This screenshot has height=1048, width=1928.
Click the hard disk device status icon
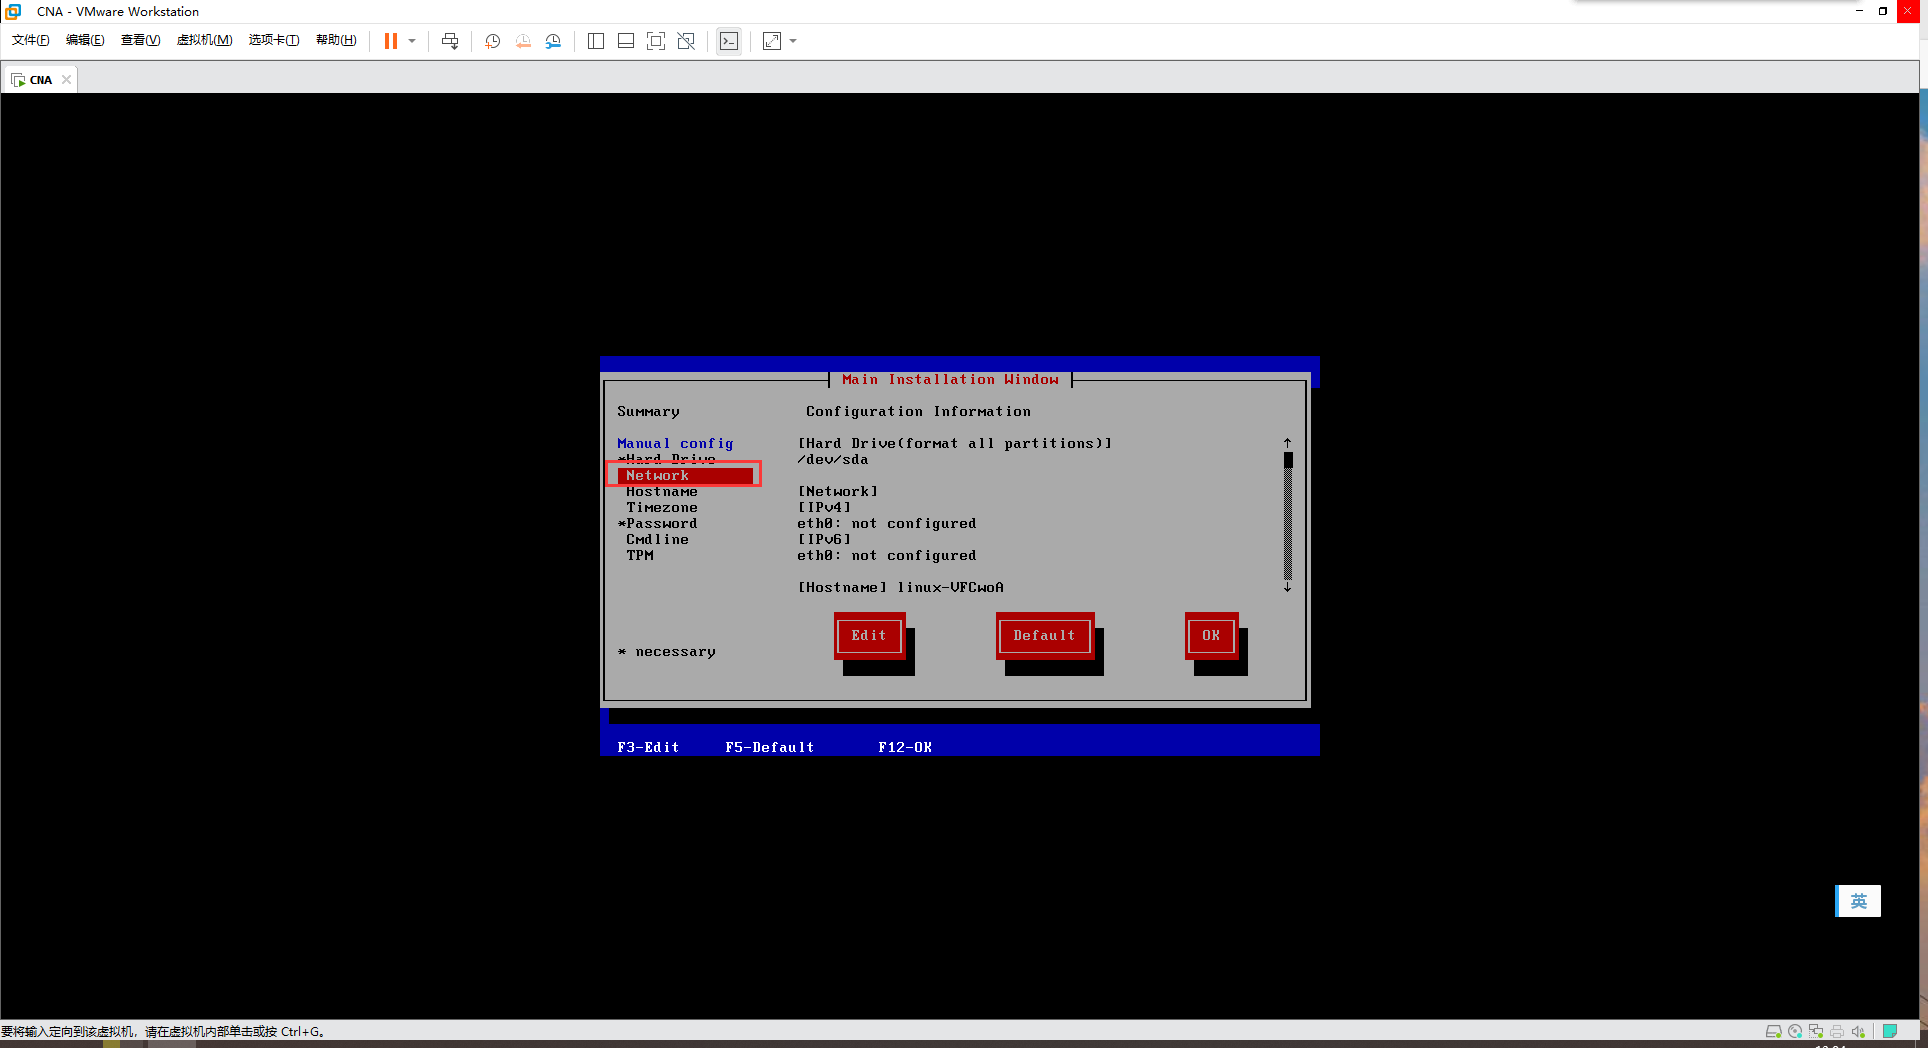click(x=1774, y=1031)
